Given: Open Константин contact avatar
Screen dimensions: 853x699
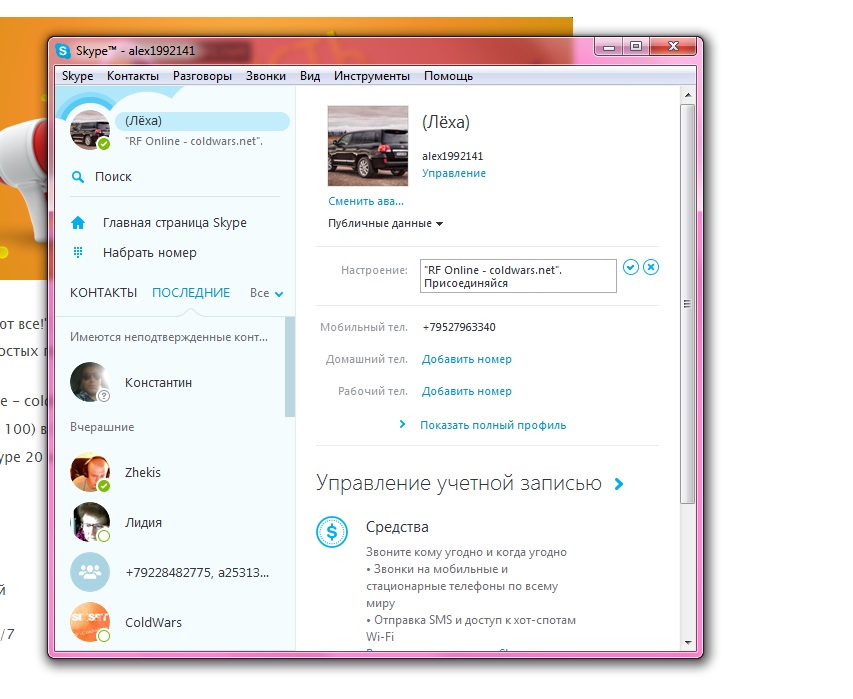Looking at the screenshot, I should [x=90, y=382].
